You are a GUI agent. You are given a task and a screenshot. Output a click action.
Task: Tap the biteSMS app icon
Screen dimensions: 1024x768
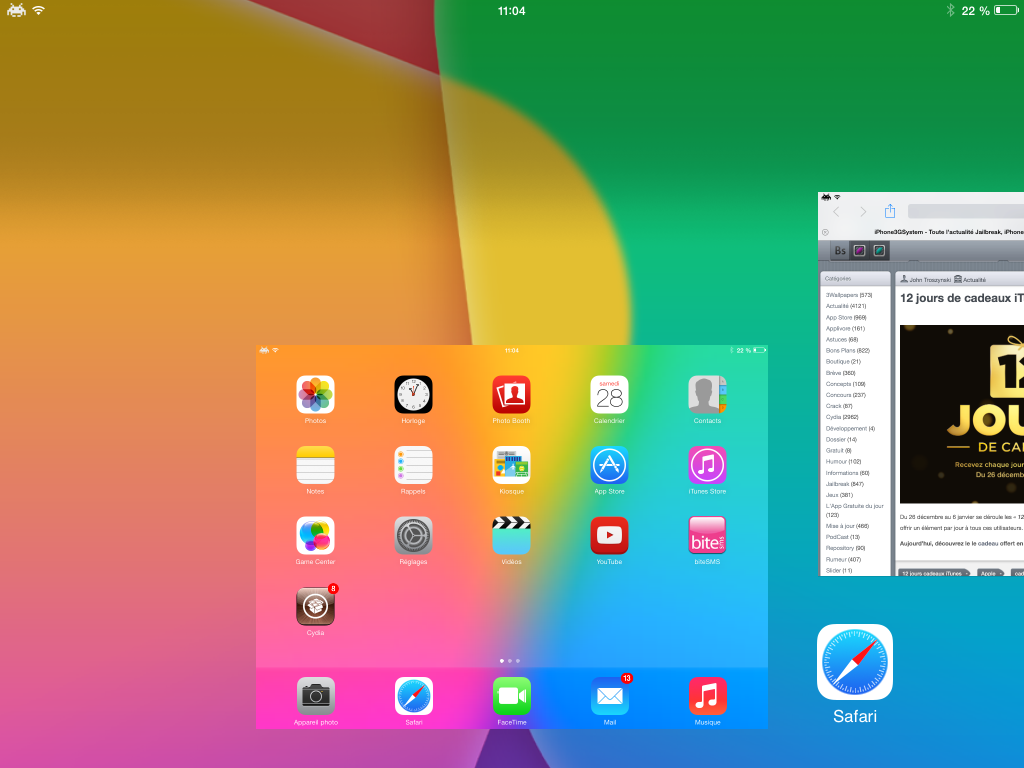click(x=707, y=536)
